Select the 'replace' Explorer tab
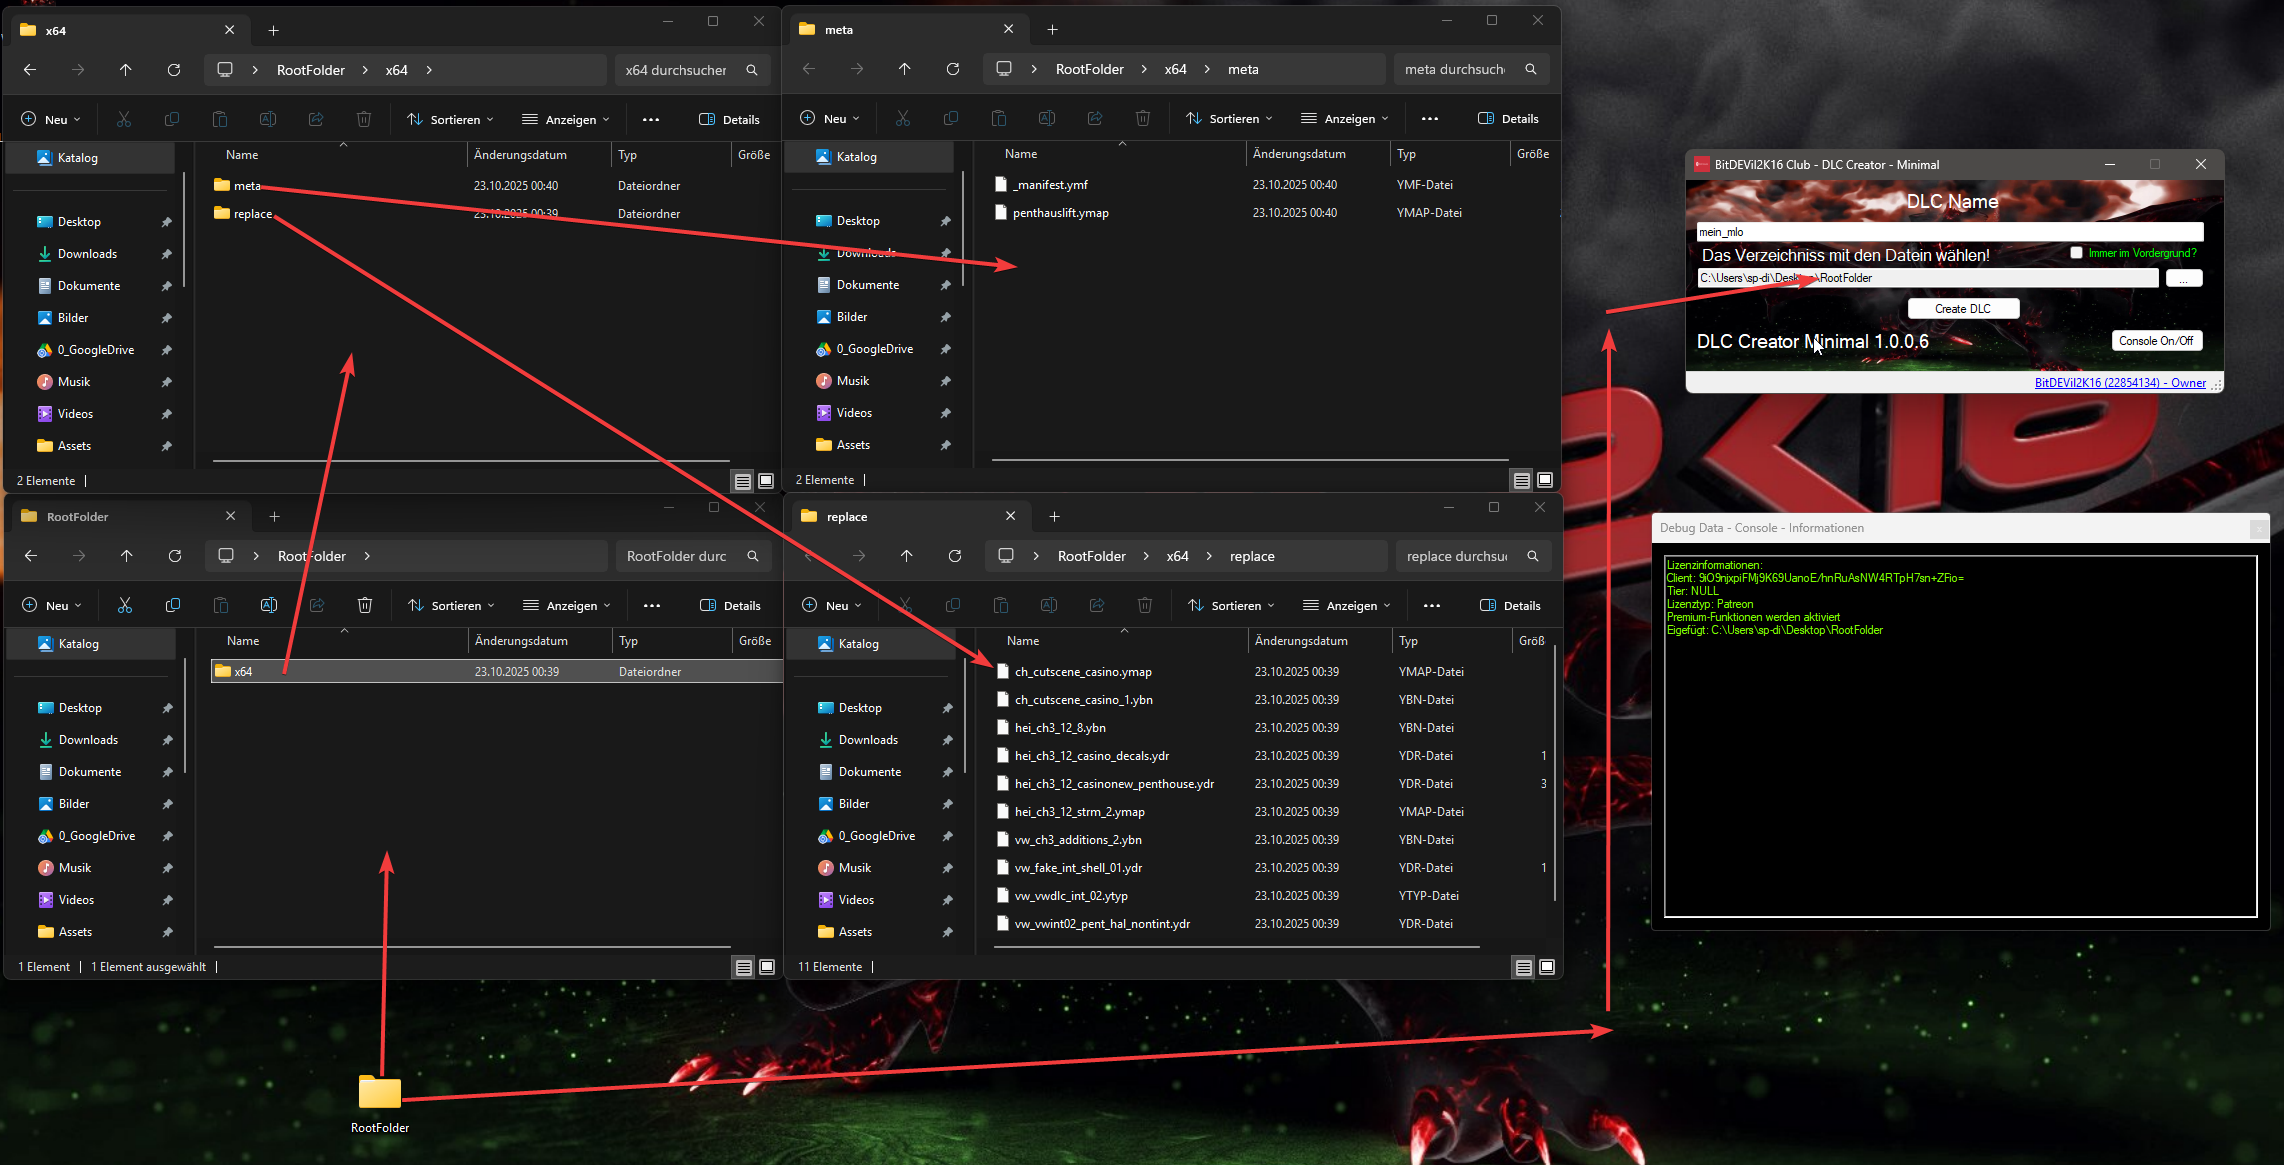The width and height of the screenshot is (2284, 1165). point(846,516)
